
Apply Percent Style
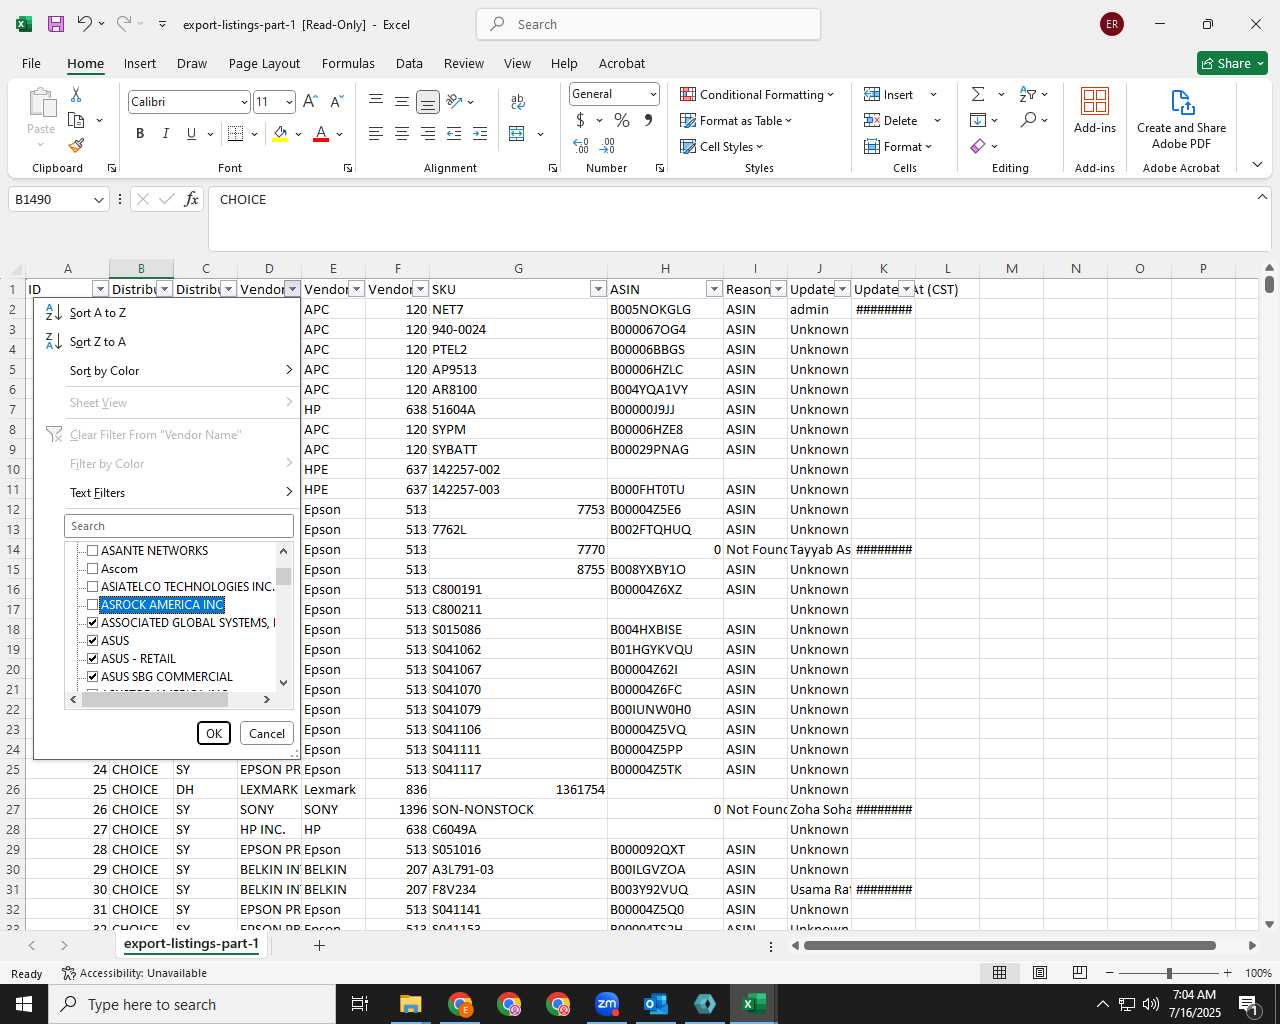click(622, 120)
